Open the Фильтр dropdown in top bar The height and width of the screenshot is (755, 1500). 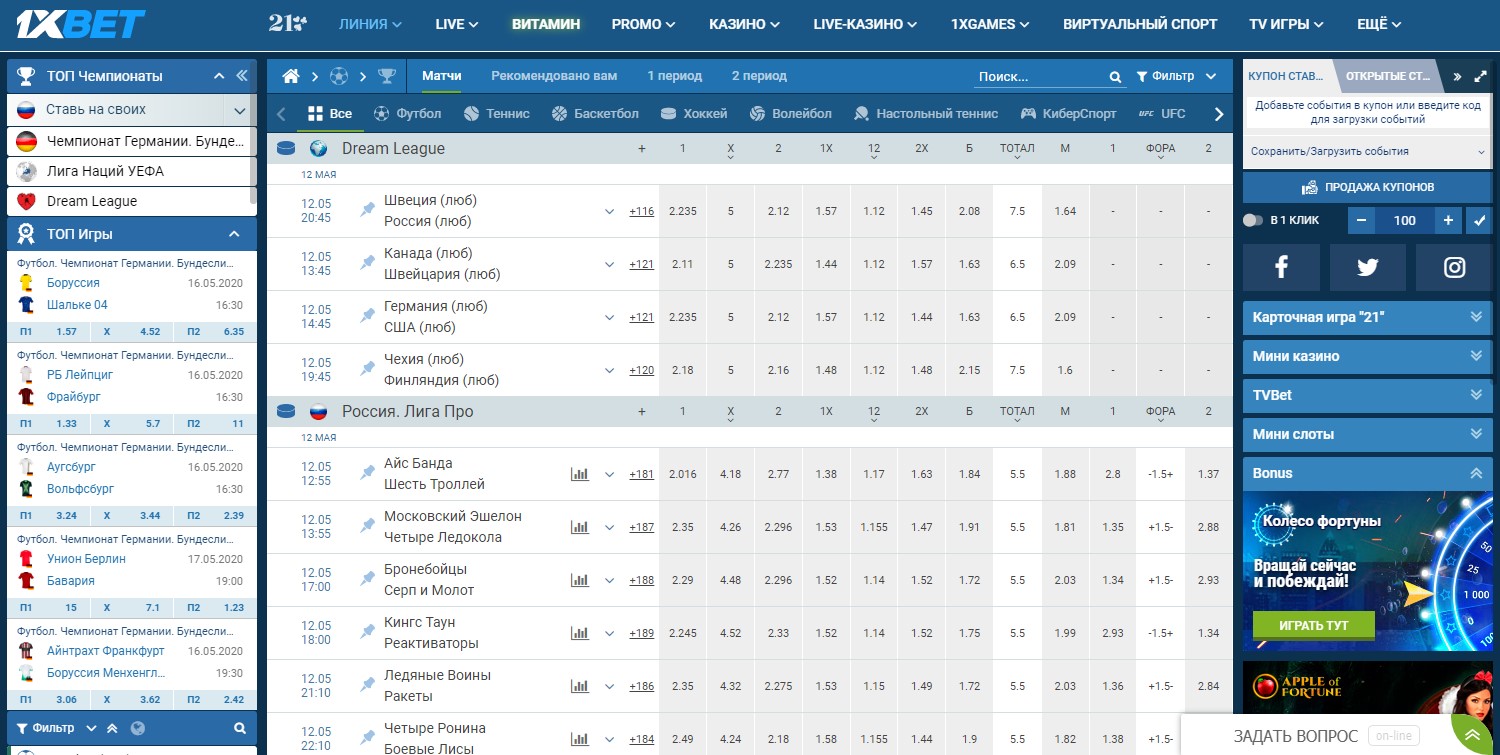coord(1176,76)
